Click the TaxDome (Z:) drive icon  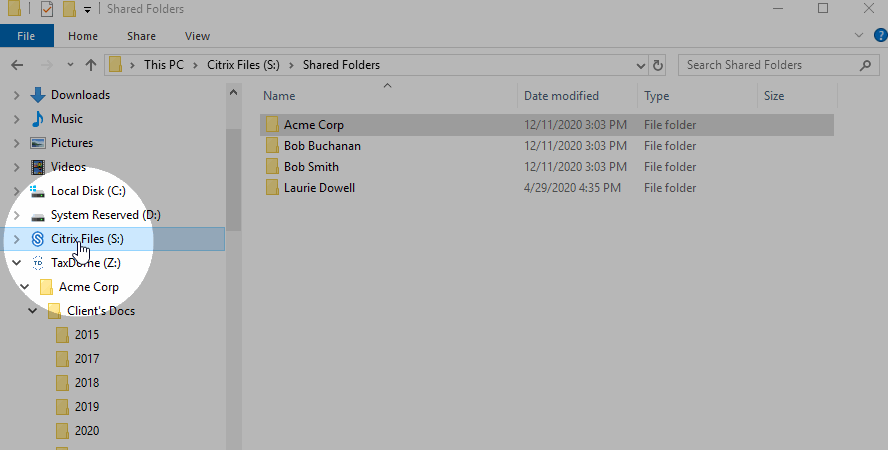coord(38,263)
